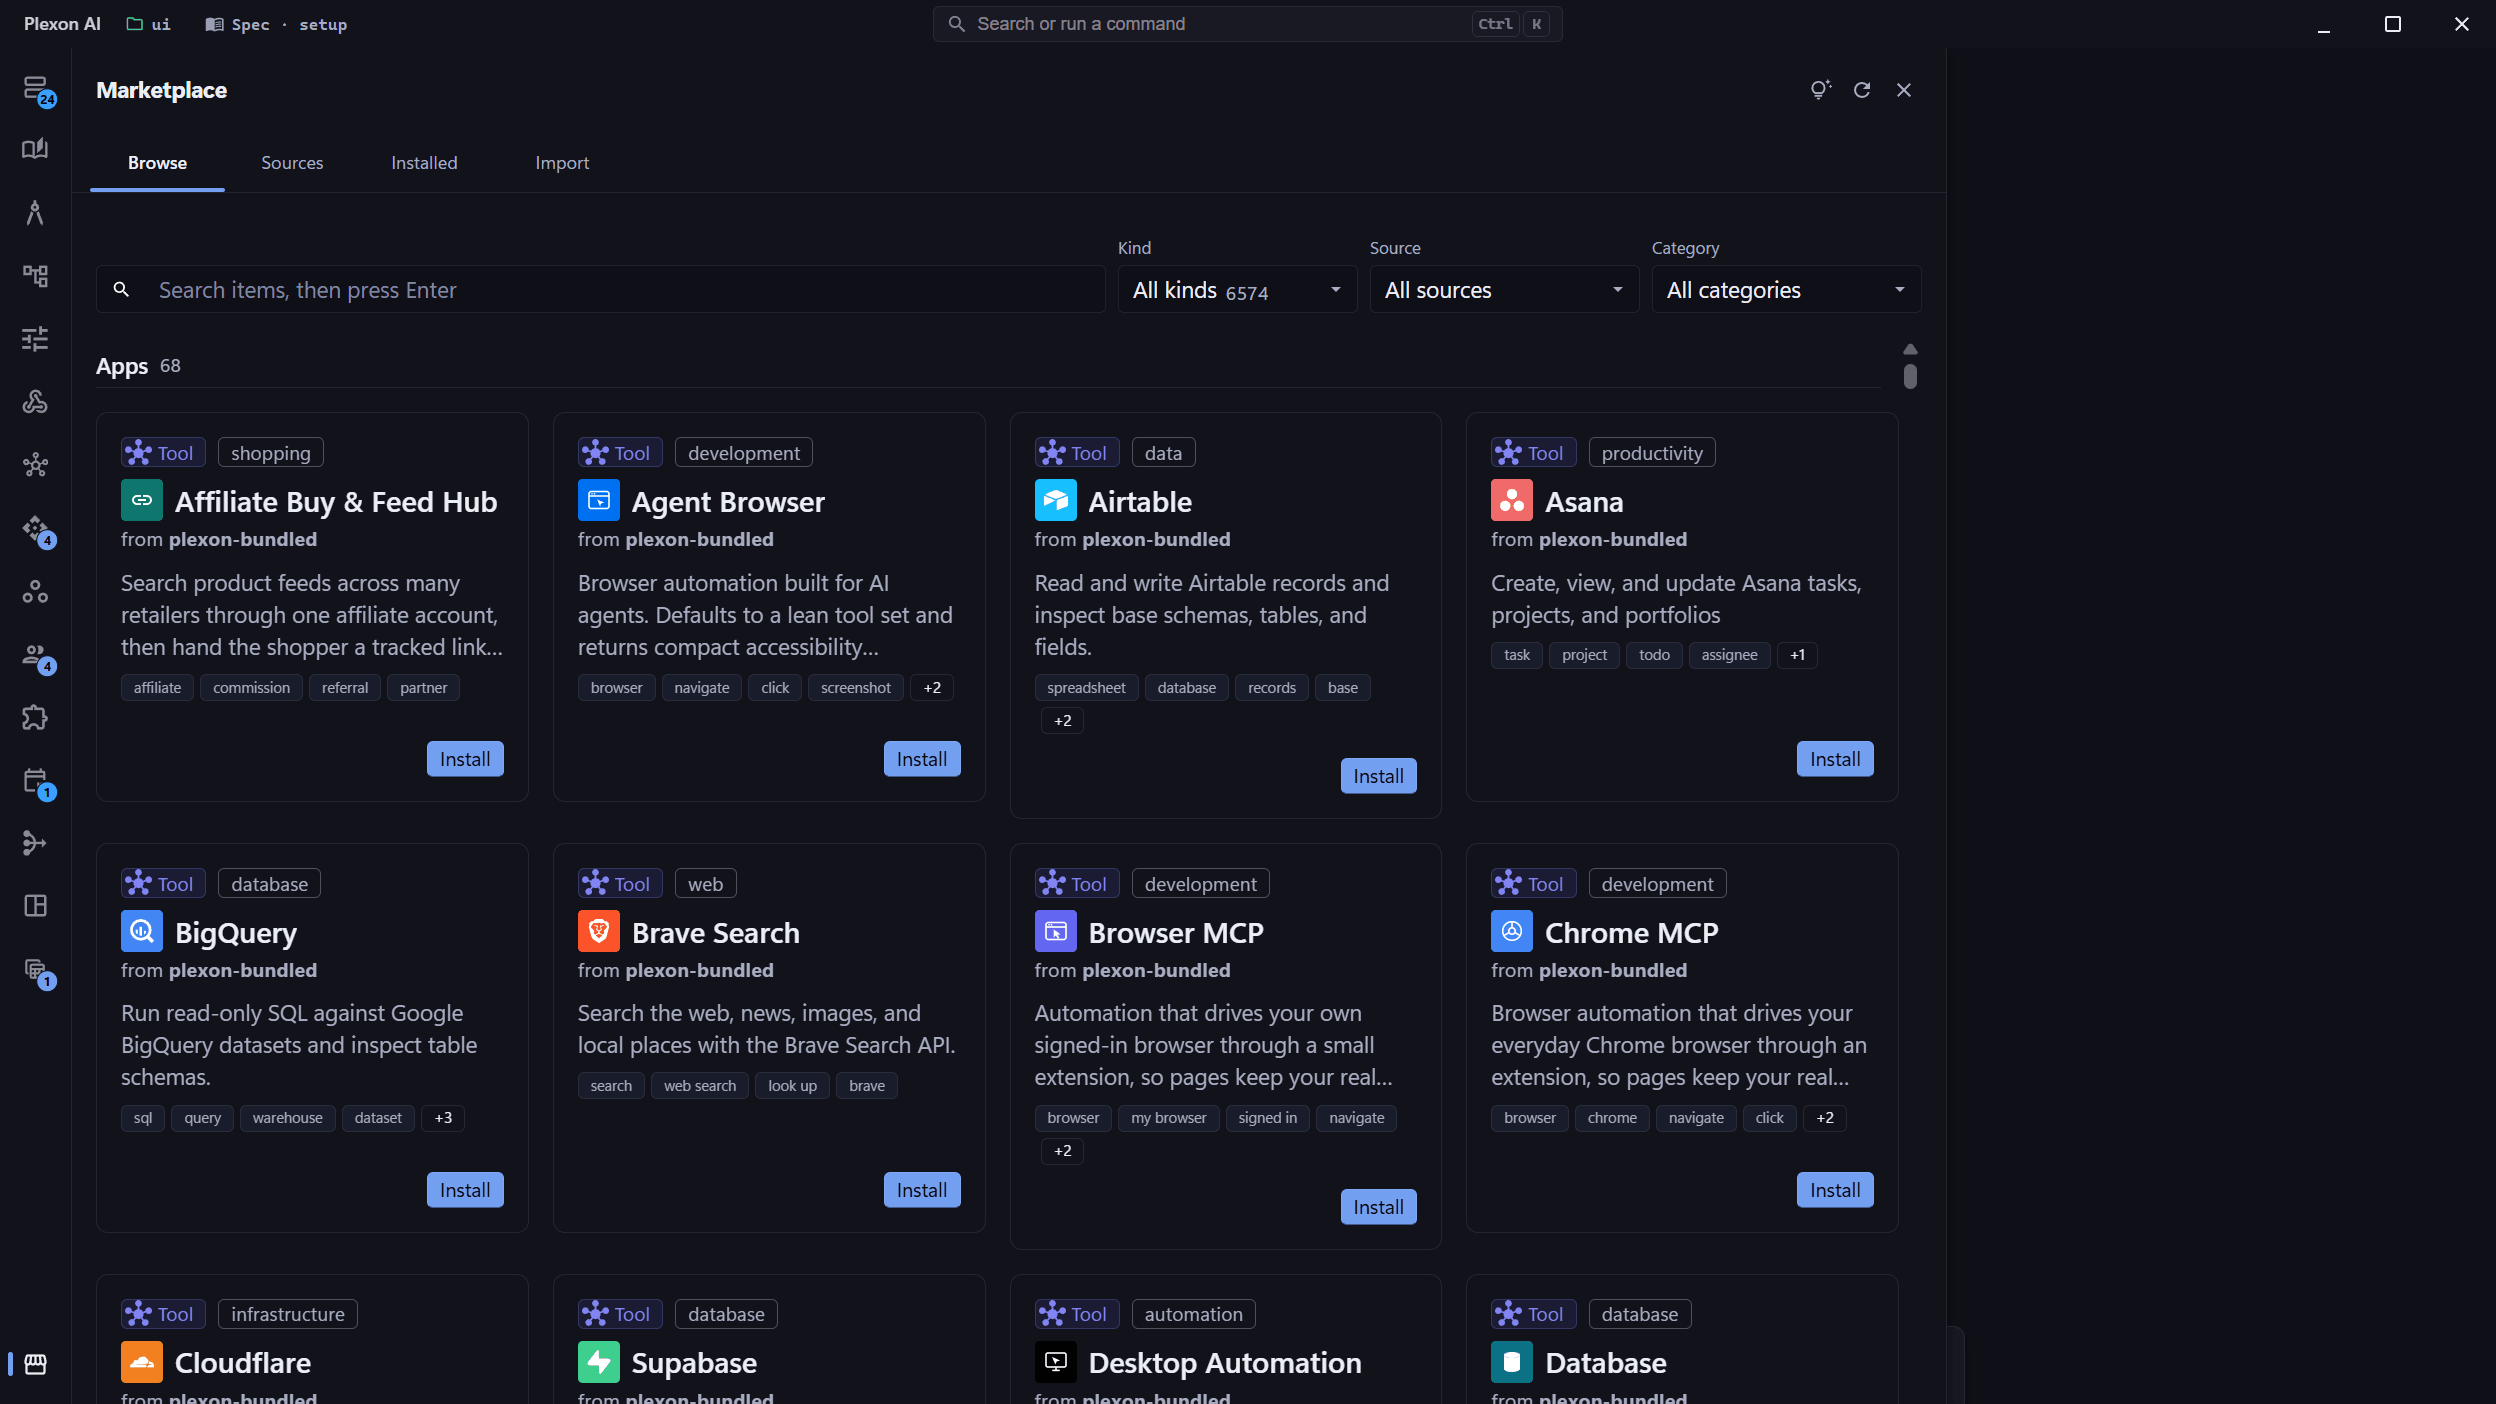Switch to the Import tab

(x=562, y=163)
